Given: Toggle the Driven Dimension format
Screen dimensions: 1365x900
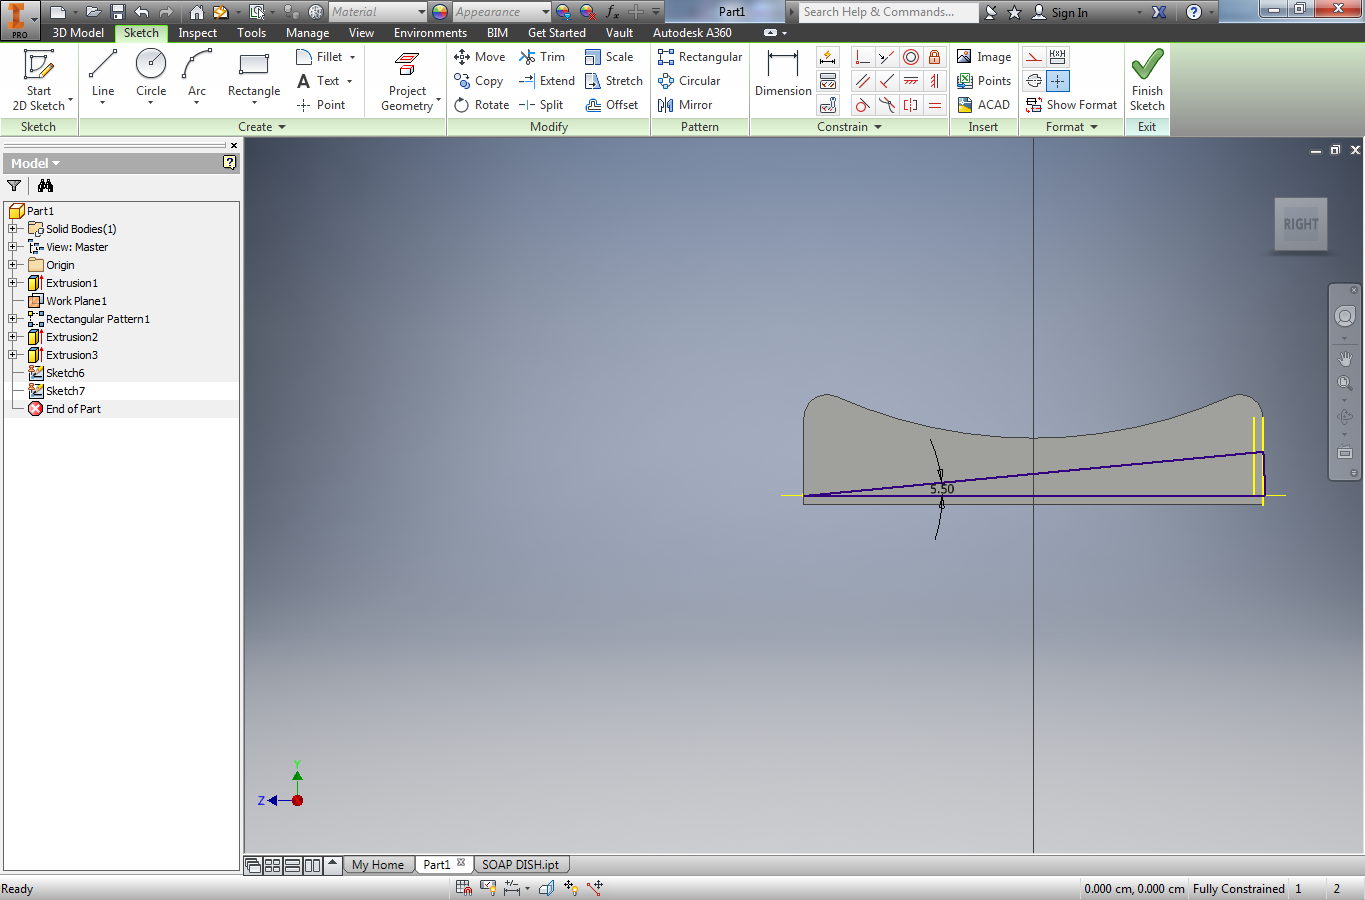Looking at the screenshot, I should tap(1058, 57).
